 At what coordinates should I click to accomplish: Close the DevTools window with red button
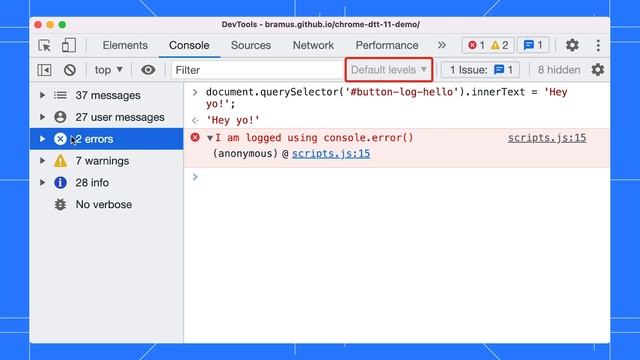38,24
